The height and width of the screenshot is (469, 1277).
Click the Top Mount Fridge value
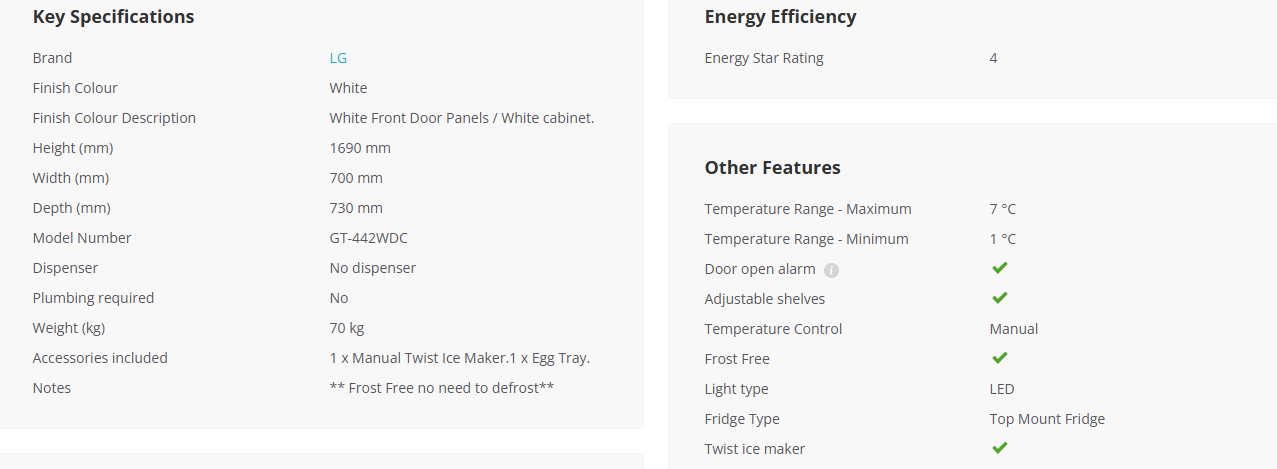(1047, 419)
